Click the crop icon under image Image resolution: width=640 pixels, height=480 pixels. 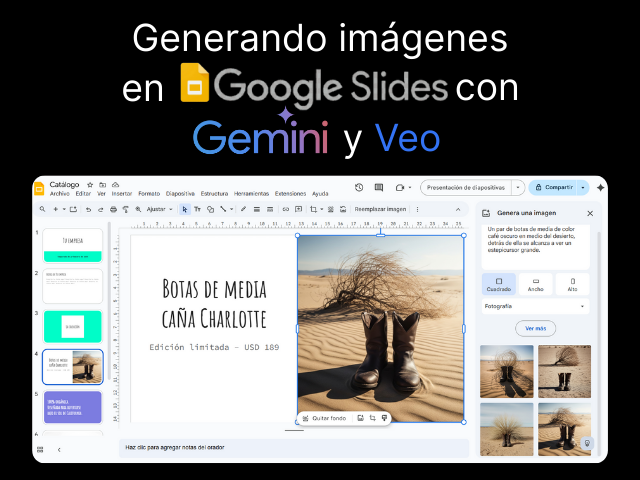(x=371, y=418)
